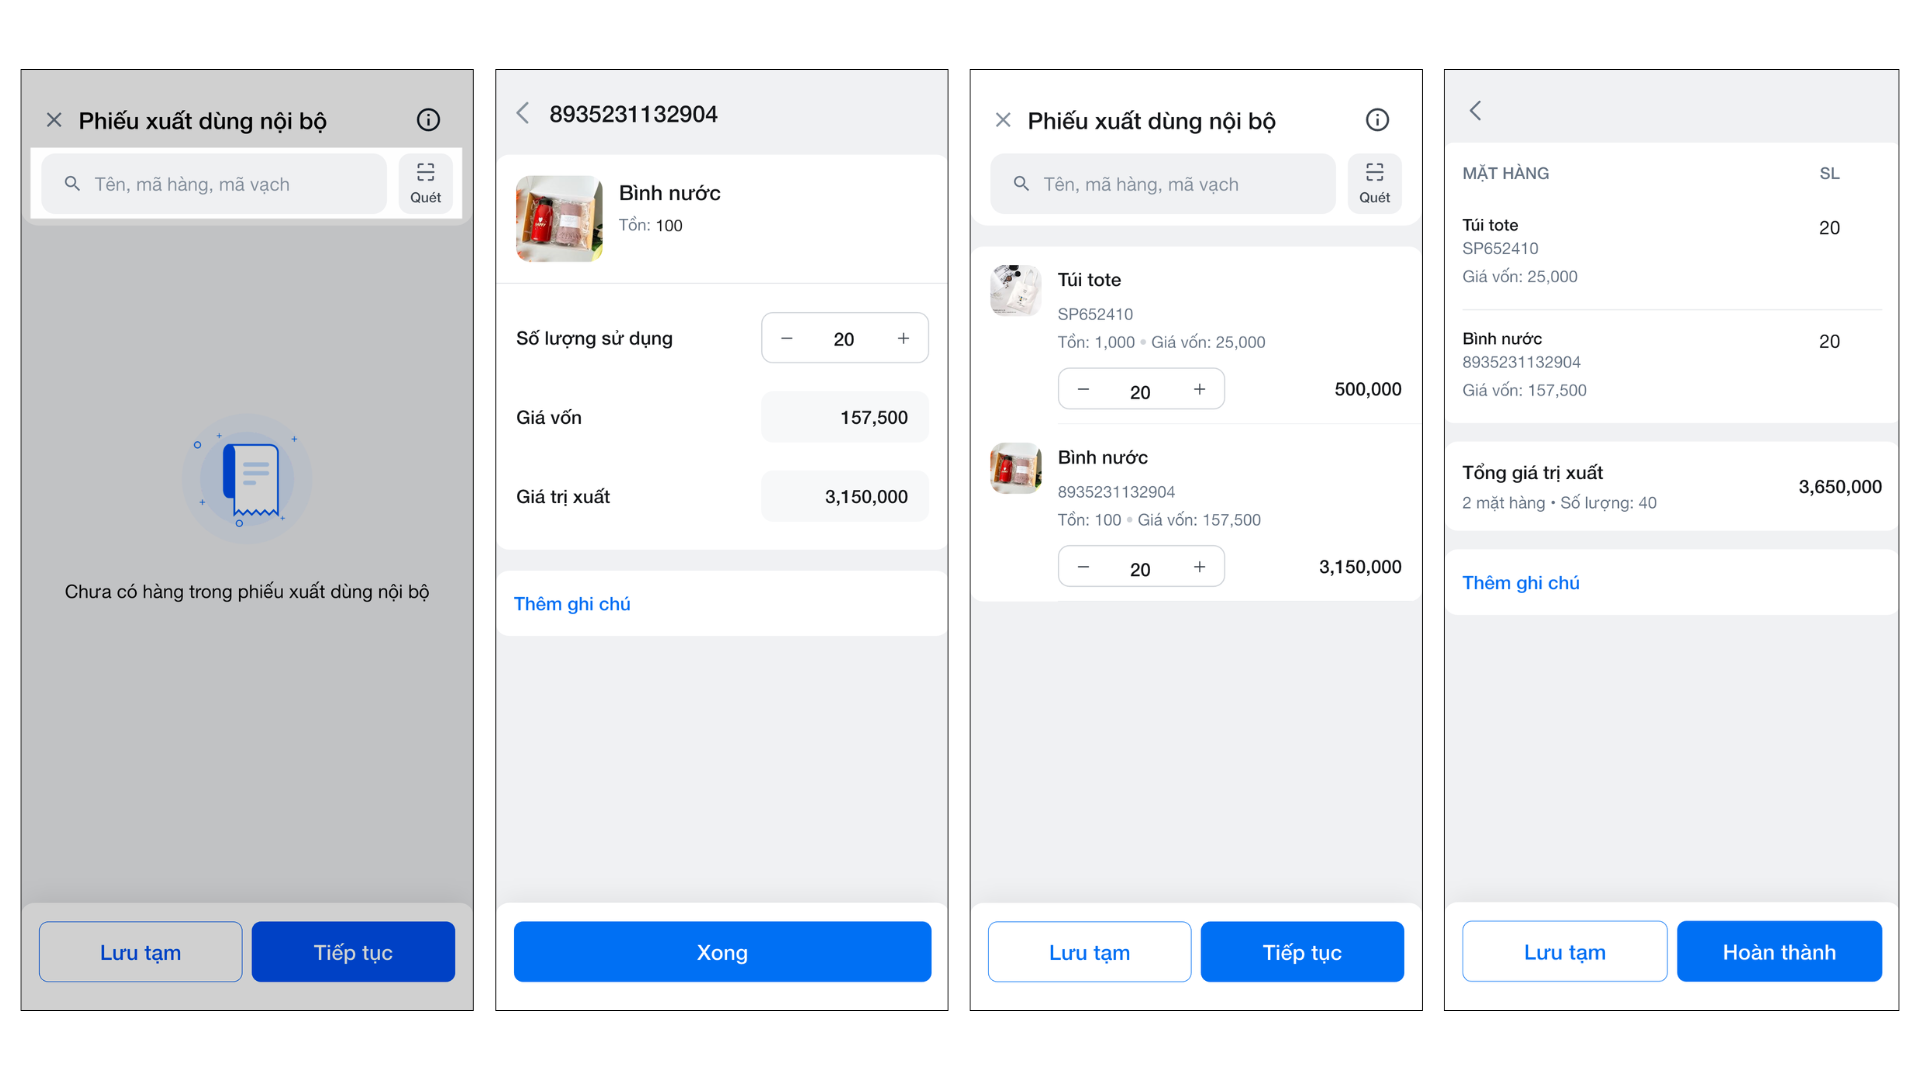The height and width of the screenshot is (1080, 1920).
Task: Tap the Quét scan icon in first screen
Action: point(425,183)
